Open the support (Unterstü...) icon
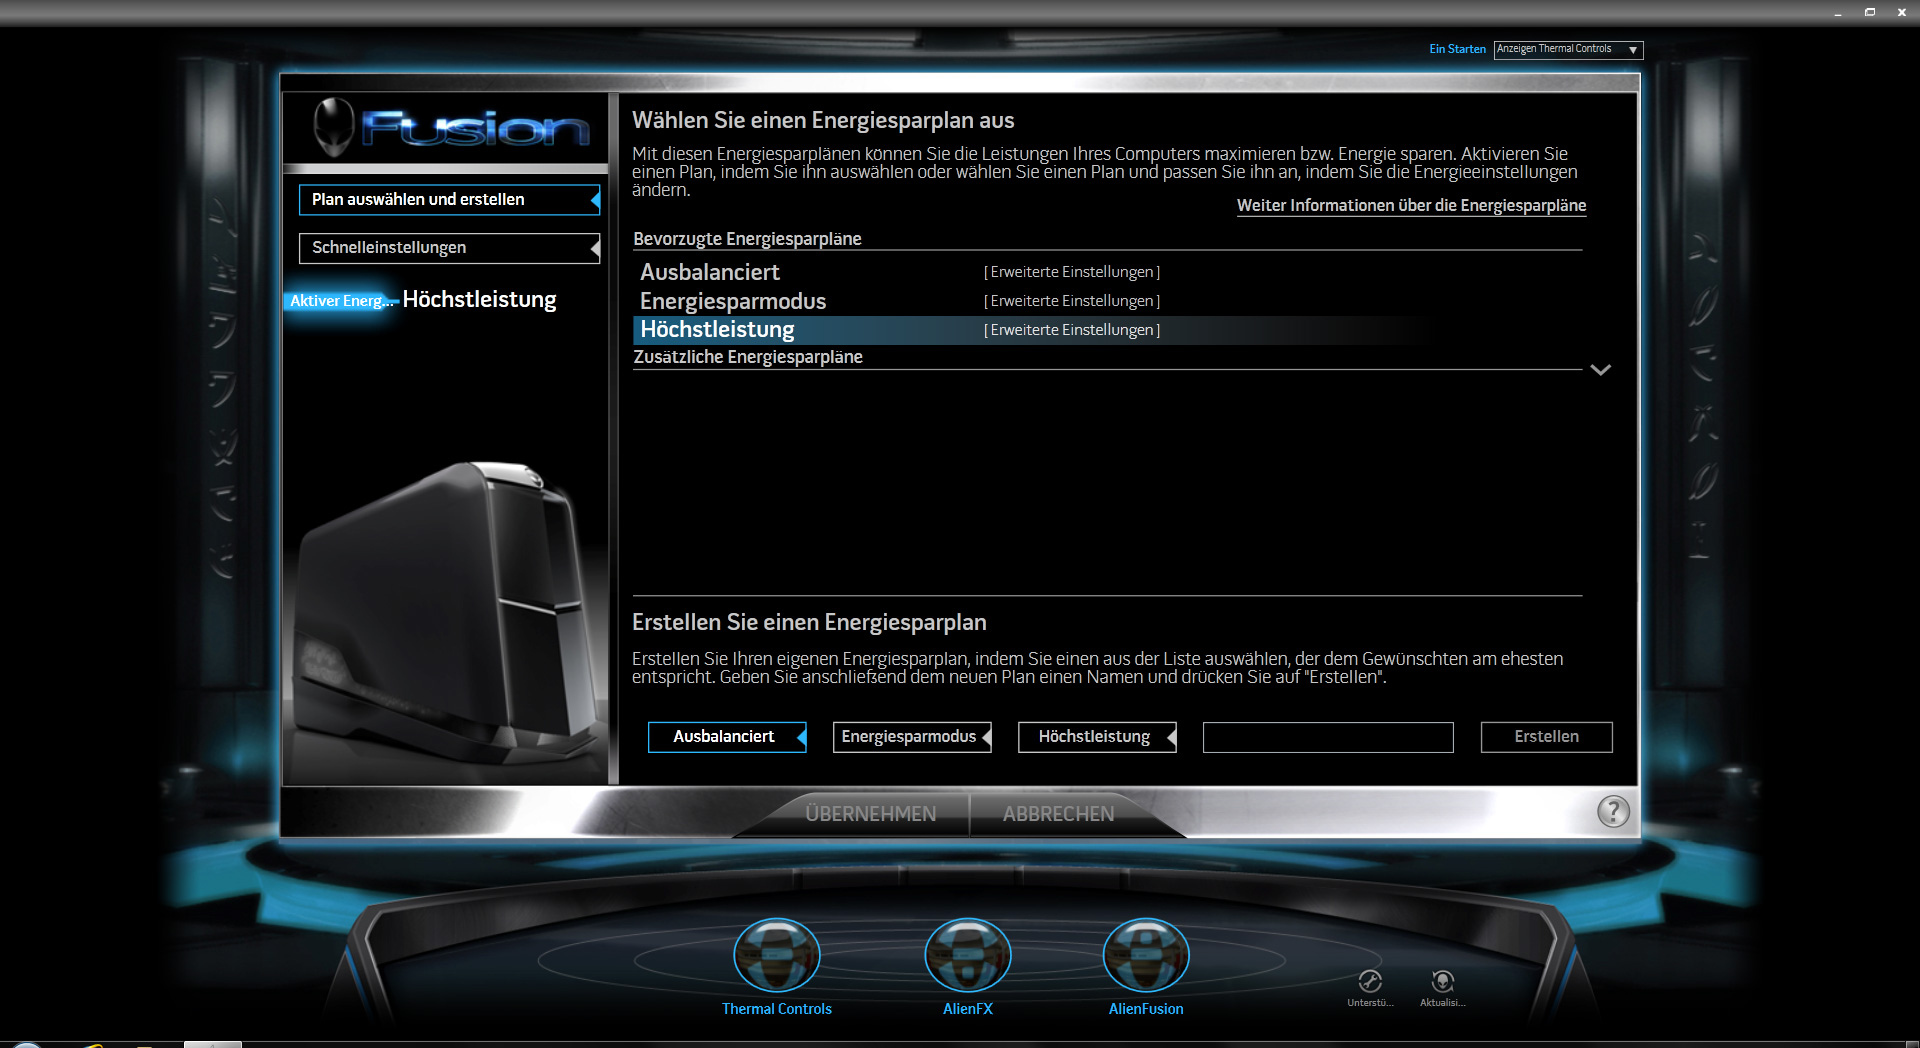 pyautogui.click(x=1370, y=981)
